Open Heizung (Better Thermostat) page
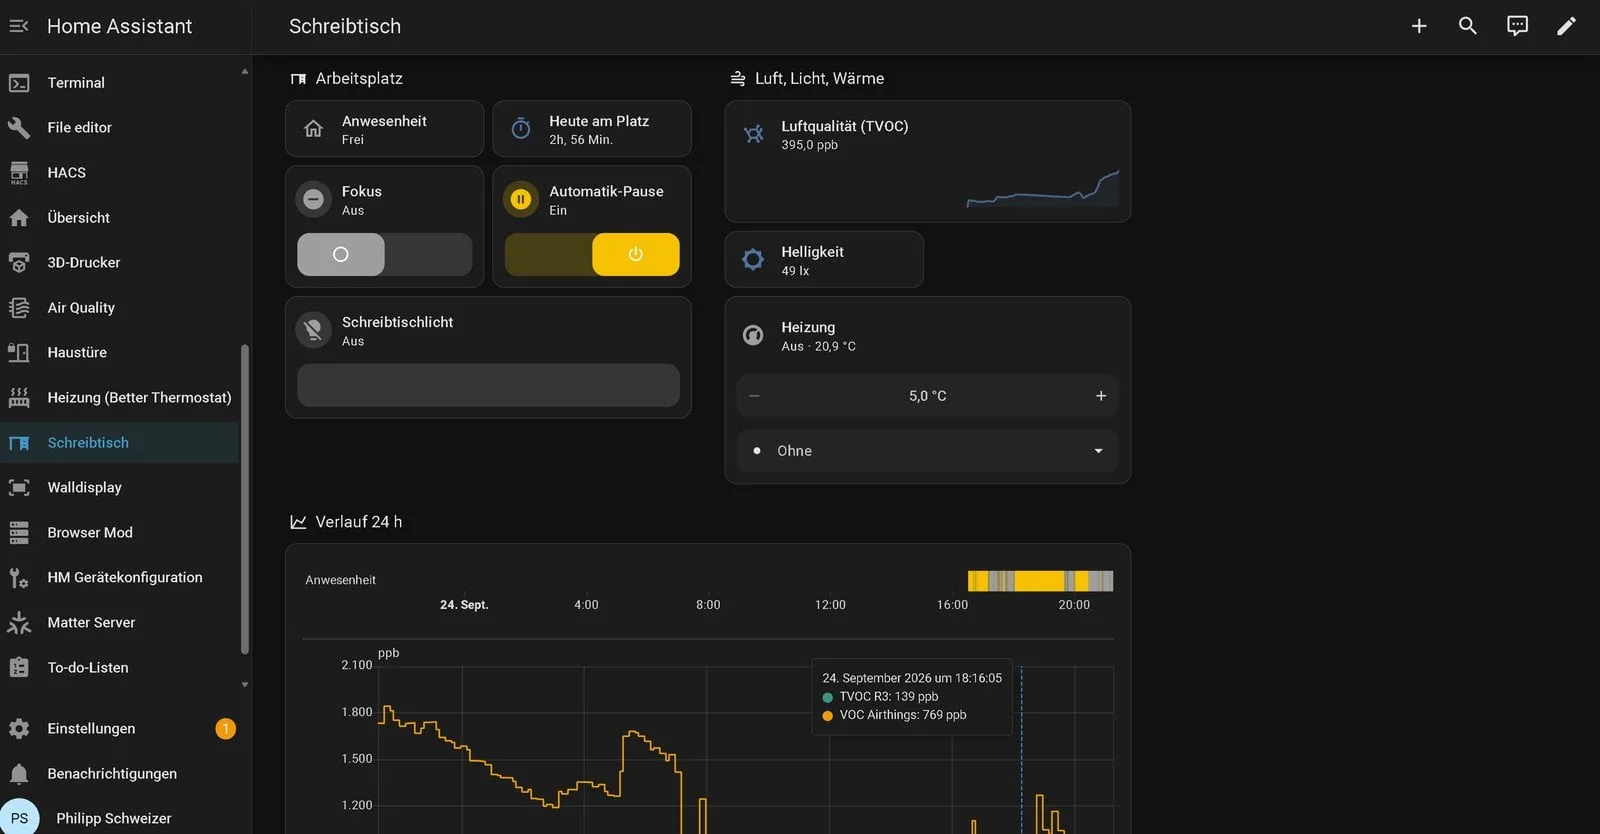The height and width of the screenshot is (834, 1600). (x=120, y=398)
